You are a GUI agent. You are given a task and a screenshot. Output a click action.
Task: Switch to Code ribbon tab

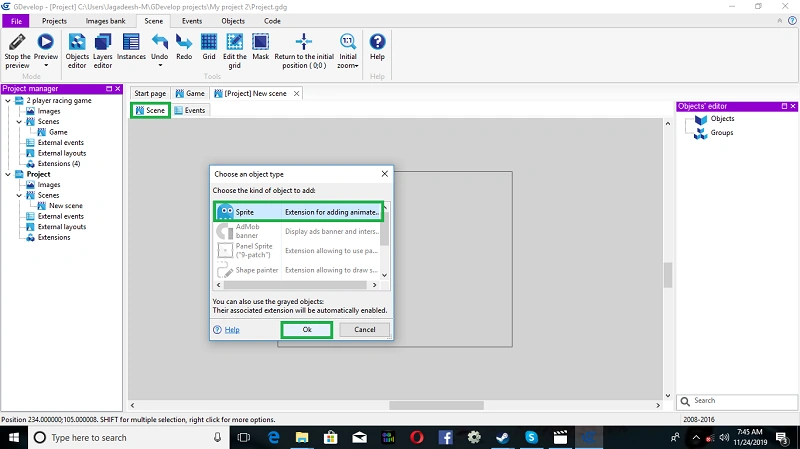272,21
